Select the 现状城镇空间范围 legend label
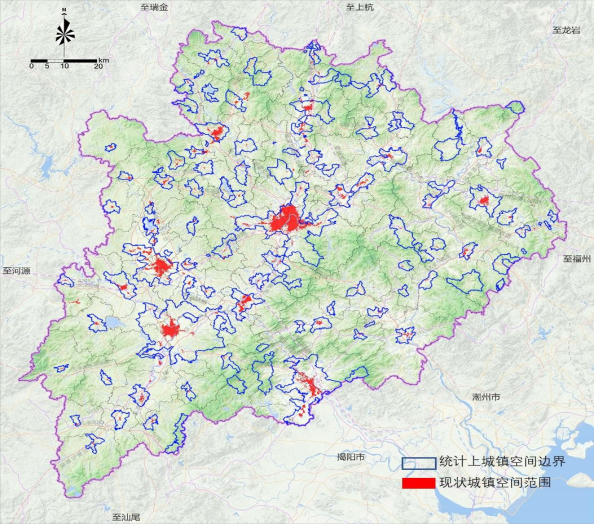 (x=495, y=483)
